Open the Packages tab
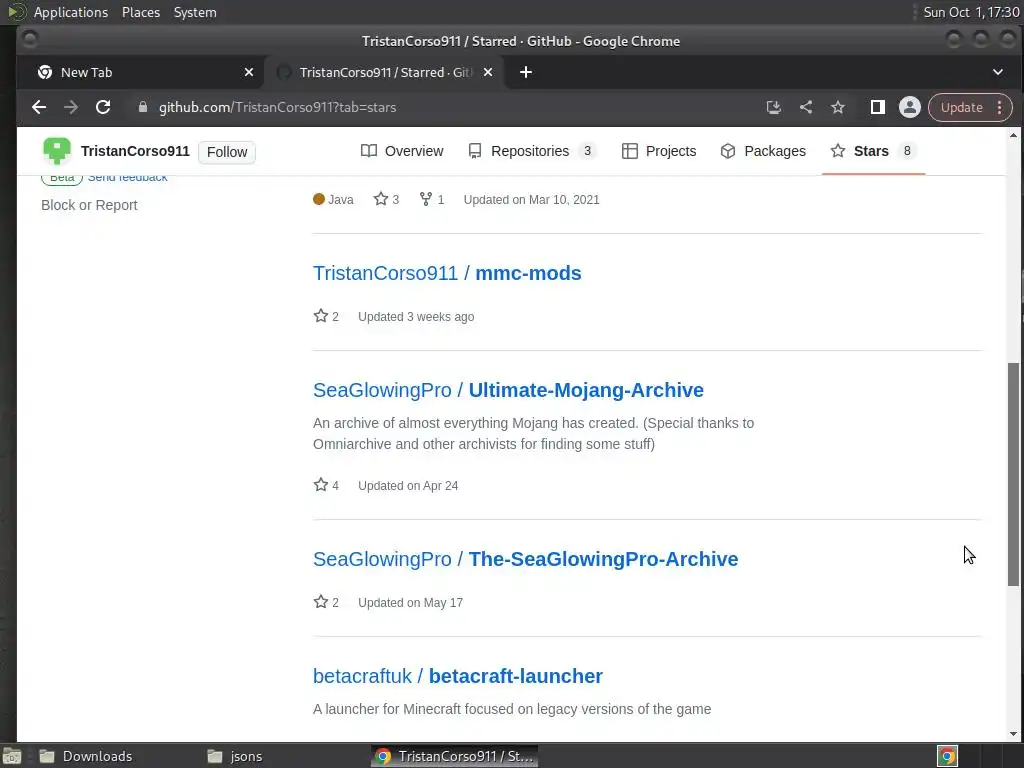Image resolution: width=1024 pixels, height=768 pixels. point(763,152)
